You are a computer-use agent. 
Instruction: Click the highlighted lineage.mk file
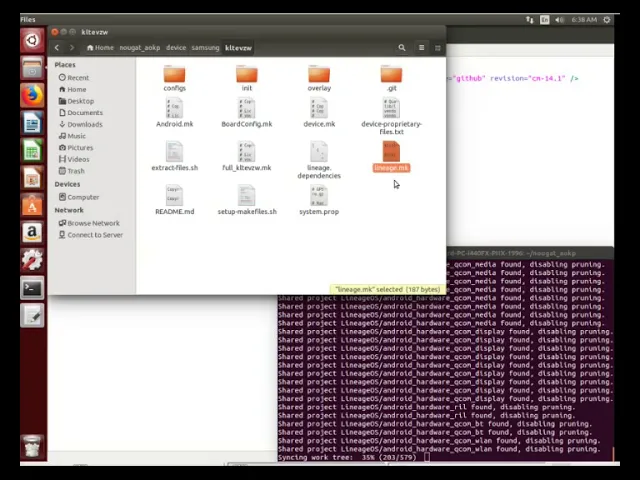pyautogui.click(x=391, y=156)
